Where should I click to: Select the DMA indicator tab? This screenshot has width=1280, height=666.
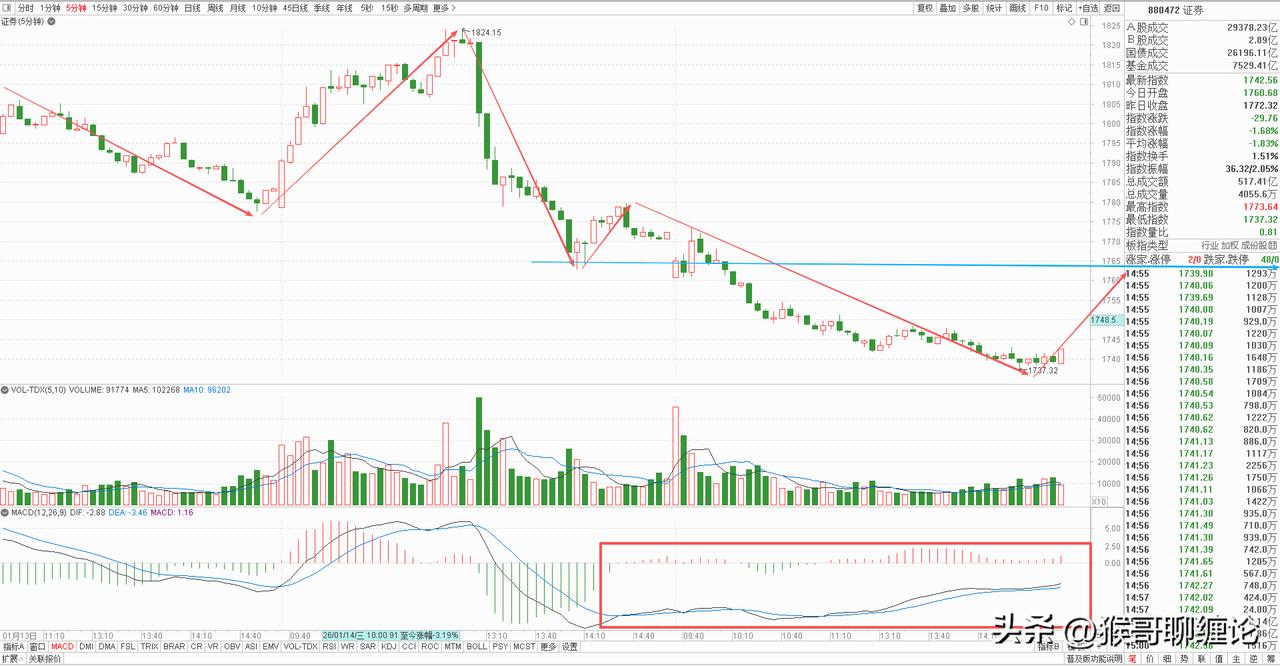point(107,646)
